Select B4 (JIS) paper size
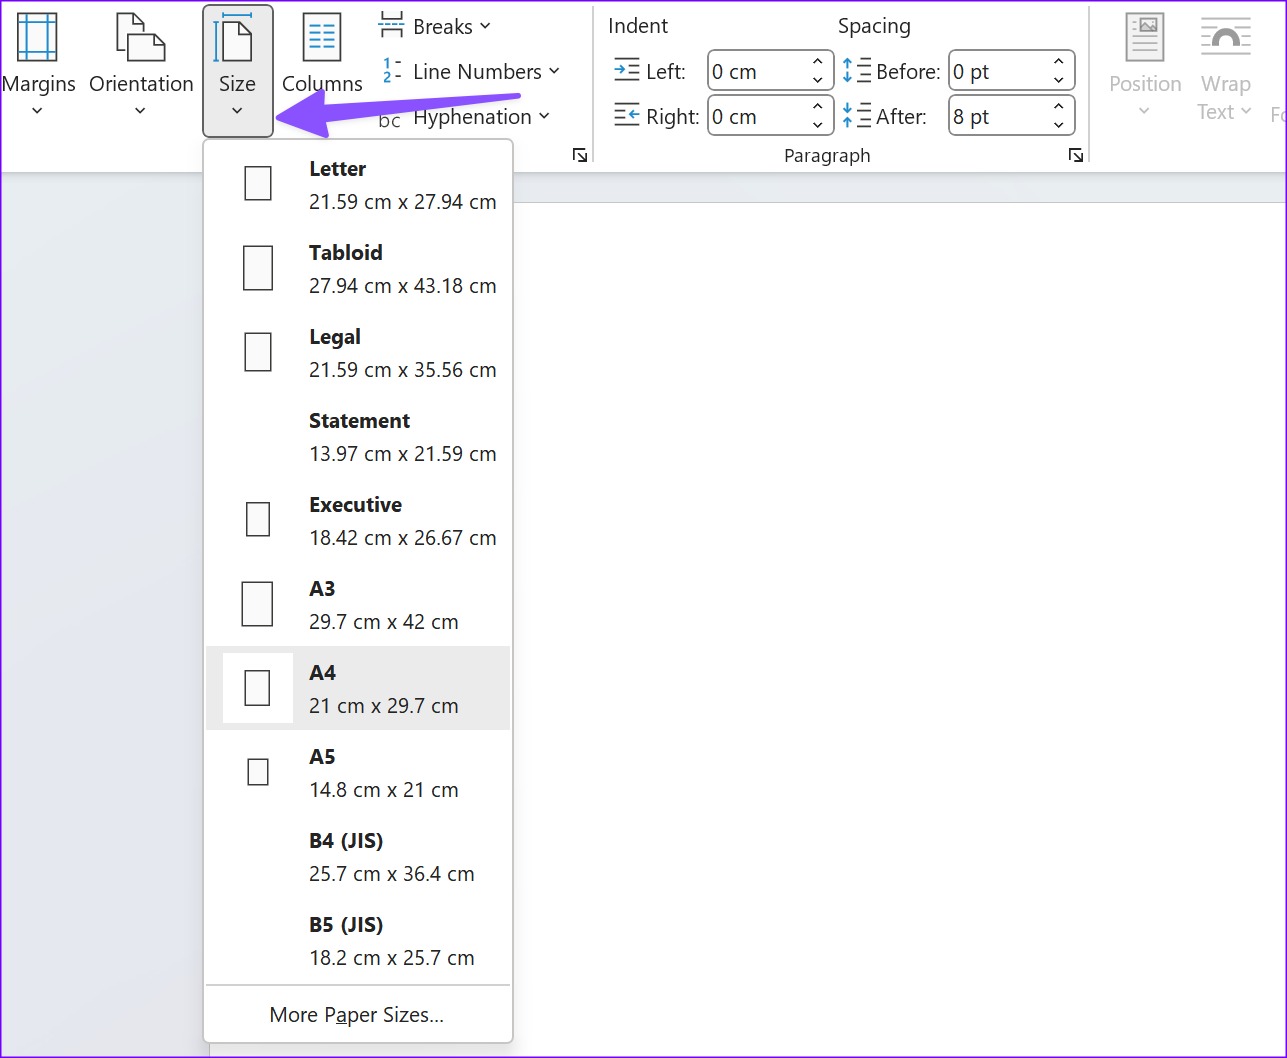This screenshot has width=1287, height=1058. pyautogui.click(x=358, y=856)
